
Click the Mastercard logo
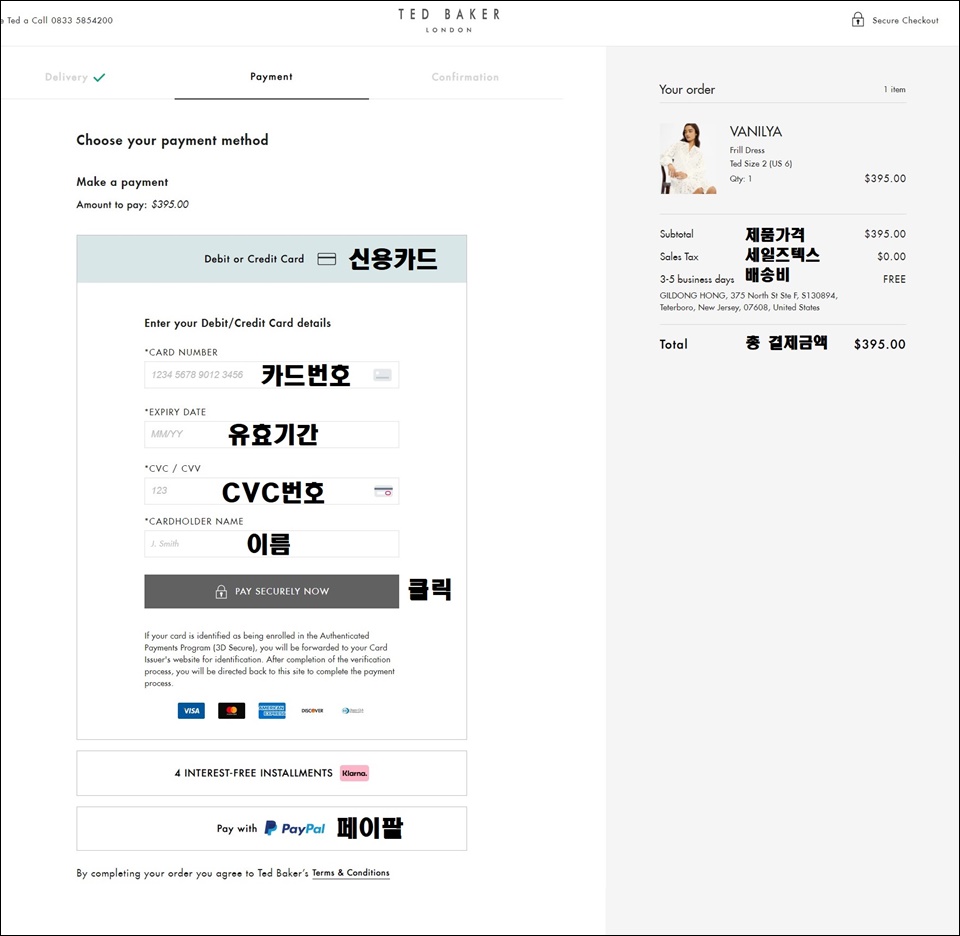point(231,711)
